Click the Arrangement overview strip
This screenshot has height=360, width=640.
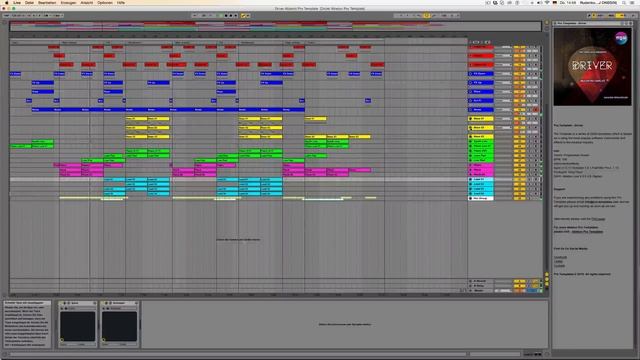(276, 26)
